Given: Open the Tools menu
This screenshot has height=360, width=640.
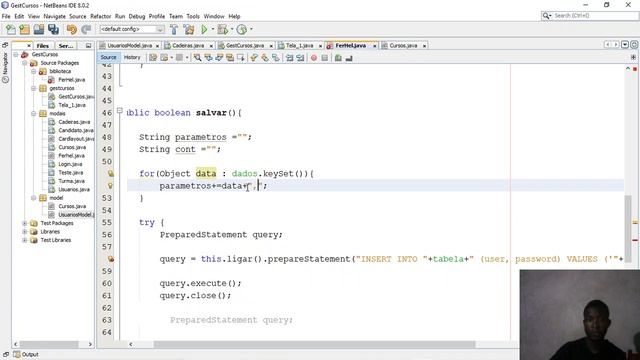Looking at the screenshot, I should (x=193, y=16).
